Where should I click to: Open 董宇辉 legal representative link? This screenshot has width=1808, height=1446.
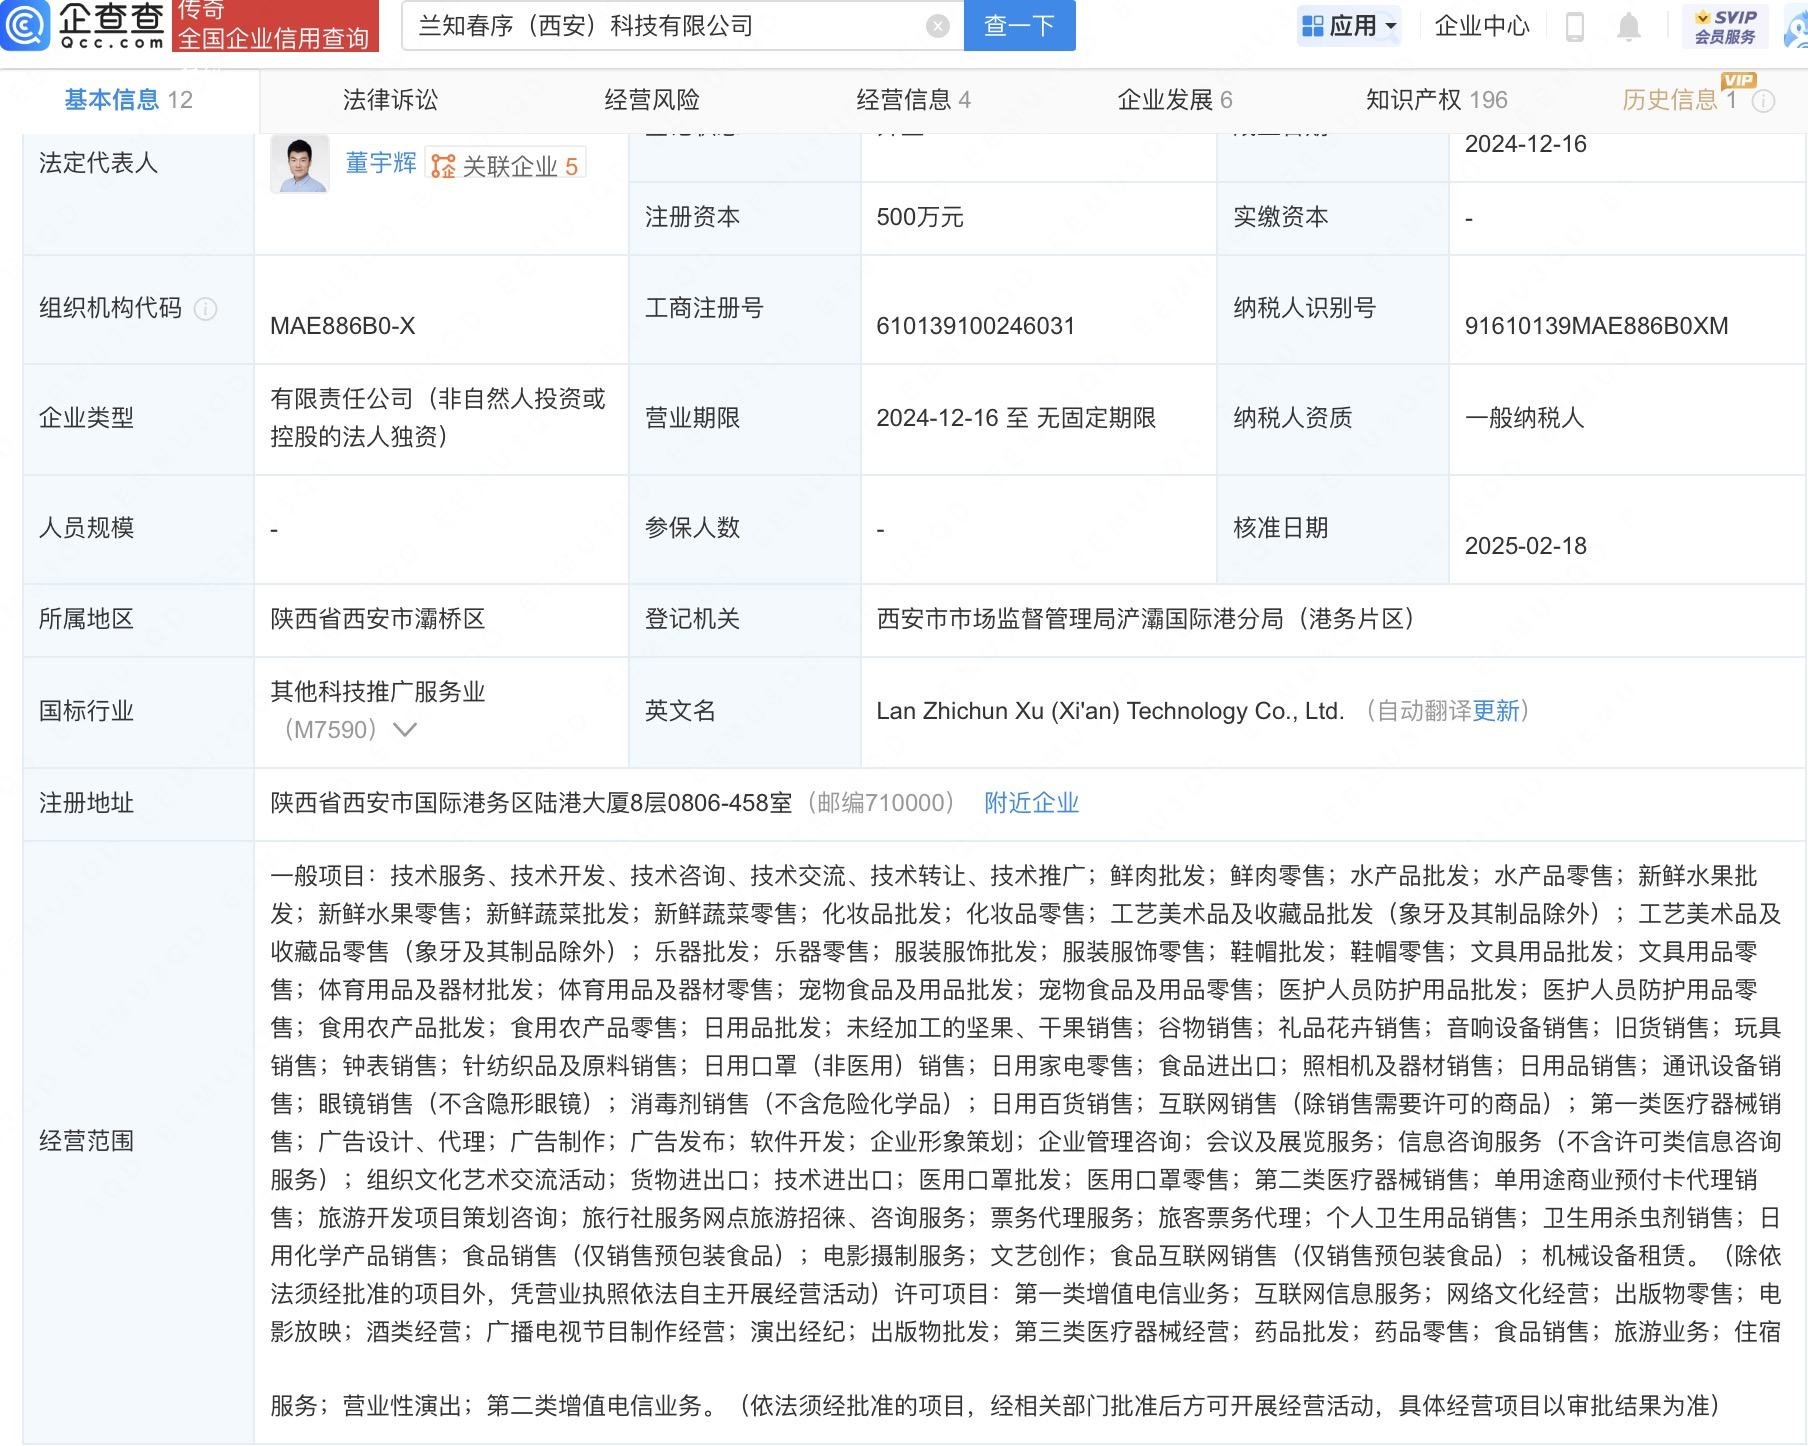click(380, 163)
